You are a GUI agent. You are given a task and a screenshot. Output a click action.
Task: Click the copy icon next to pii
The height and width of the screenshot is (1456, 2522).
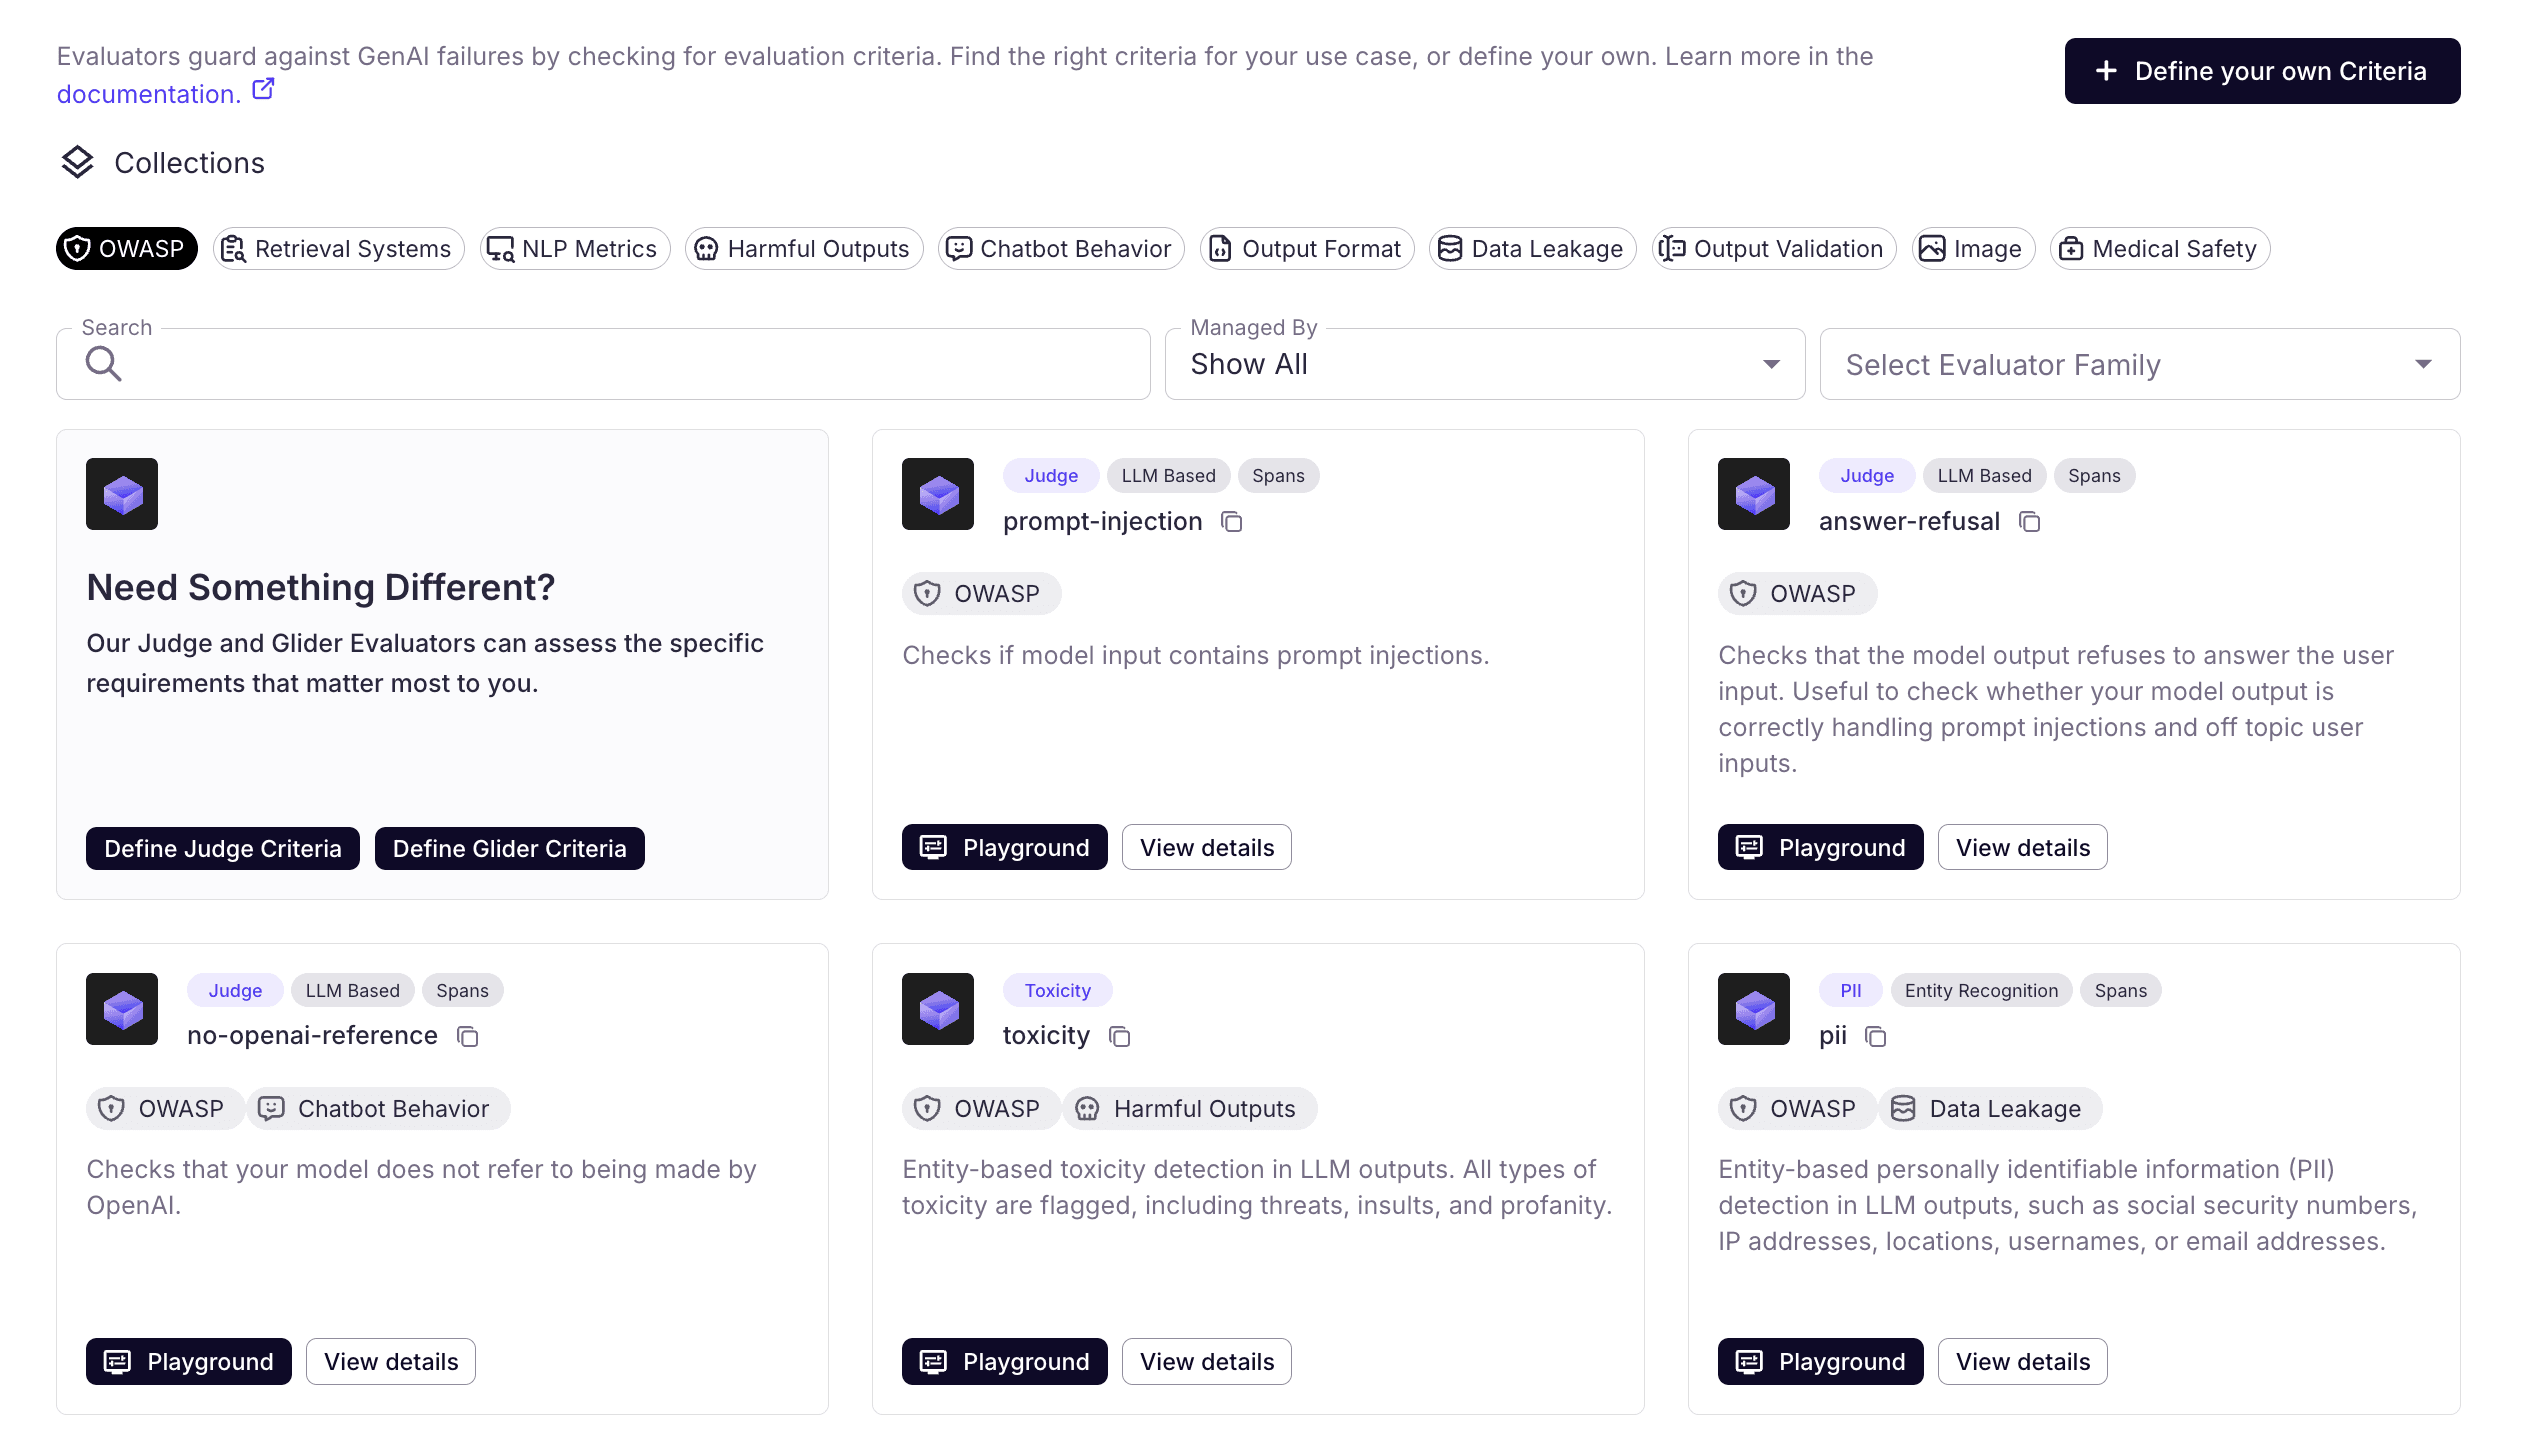(1875, 1036)
